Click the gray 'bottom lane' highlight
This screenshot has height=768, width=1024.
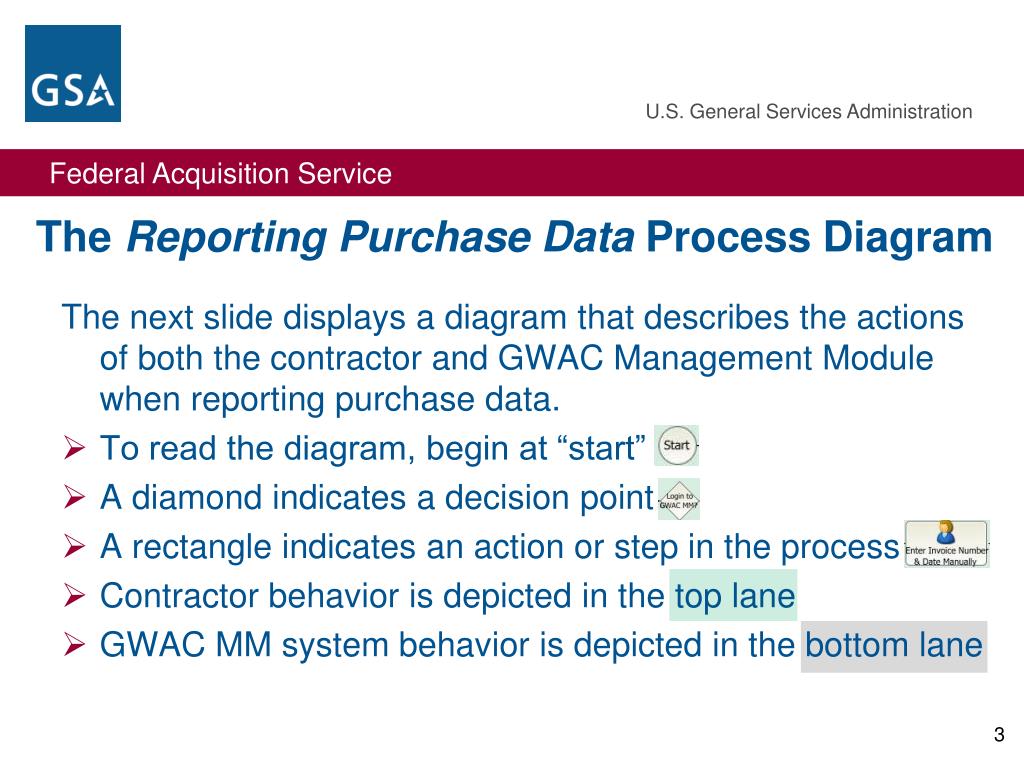[894, 646]
